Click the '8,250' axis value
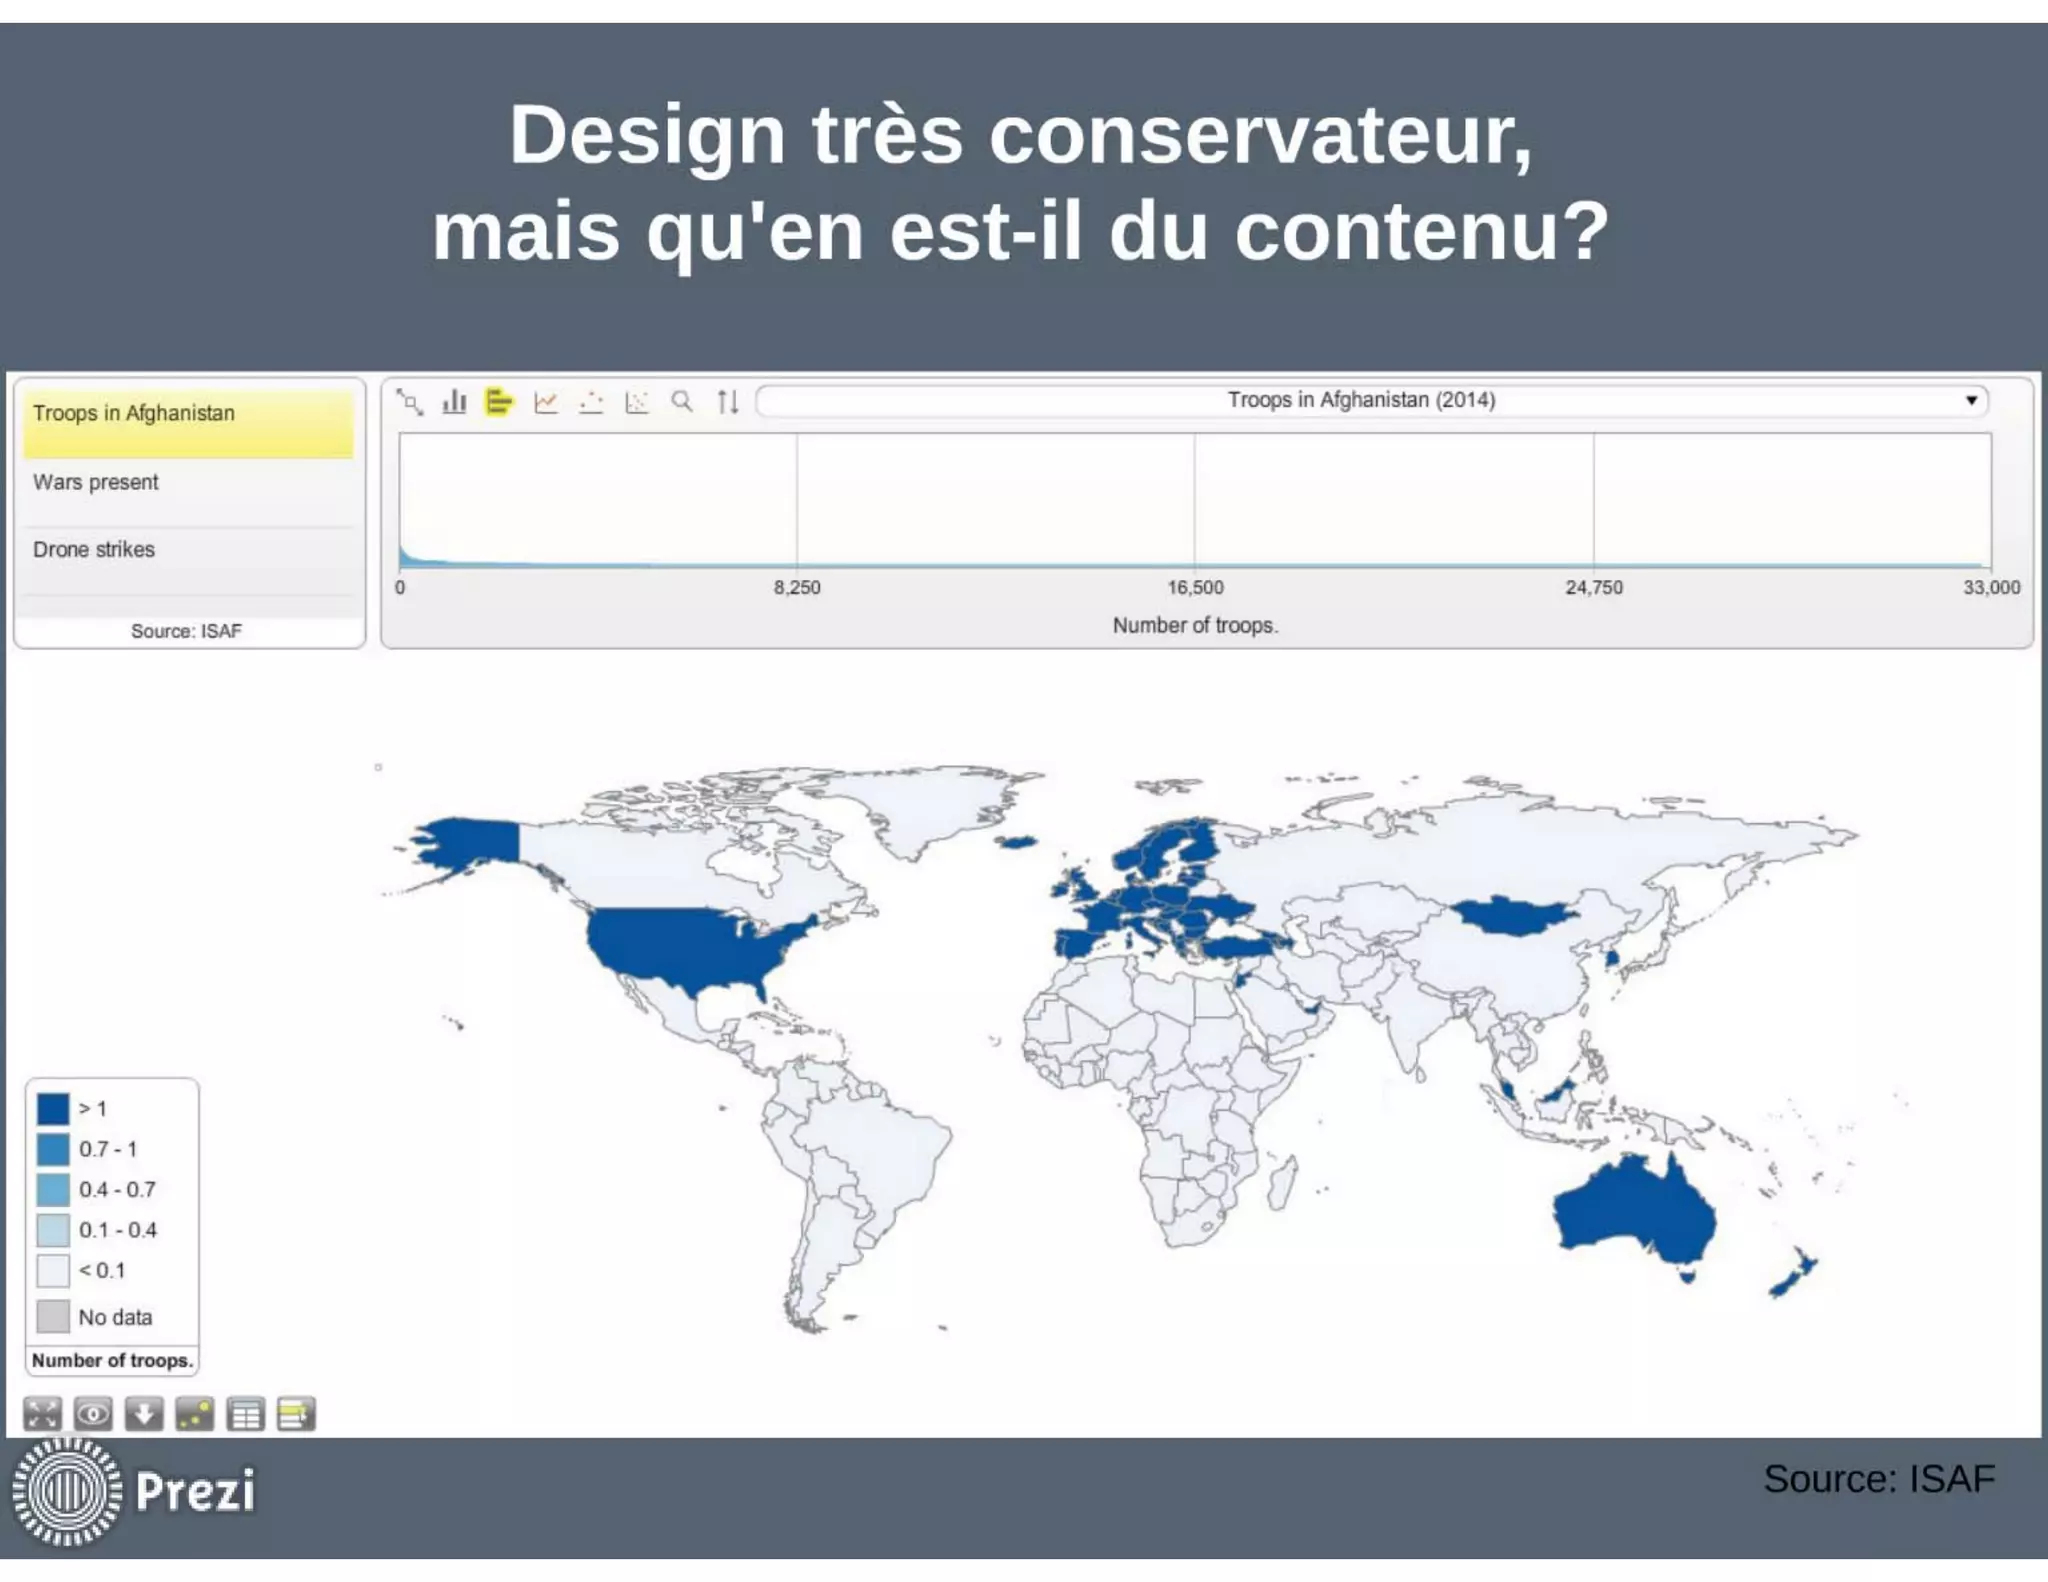Screen dimensions: 2048x1582 [797, 588]
